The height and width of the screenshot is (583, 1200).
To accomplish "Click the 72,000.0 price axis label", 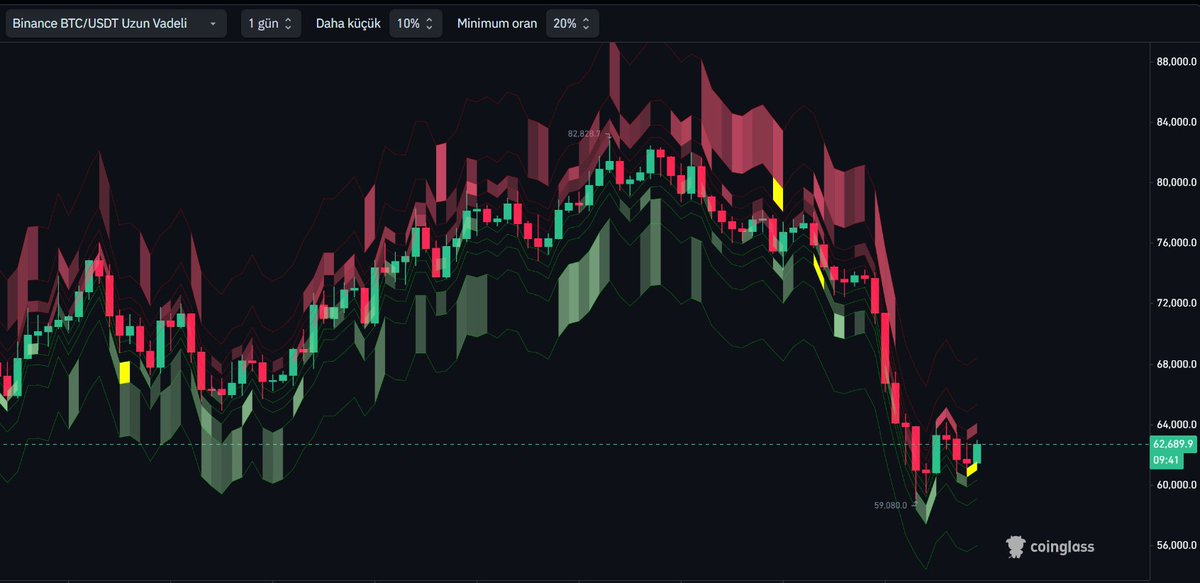I will [1176, 303].
